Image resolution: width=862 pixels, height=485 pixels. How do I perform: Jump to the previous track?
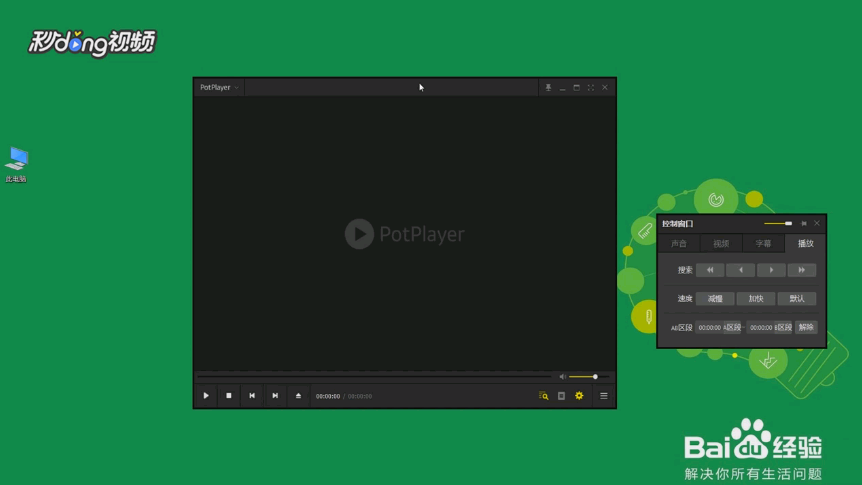coord(252,396)
